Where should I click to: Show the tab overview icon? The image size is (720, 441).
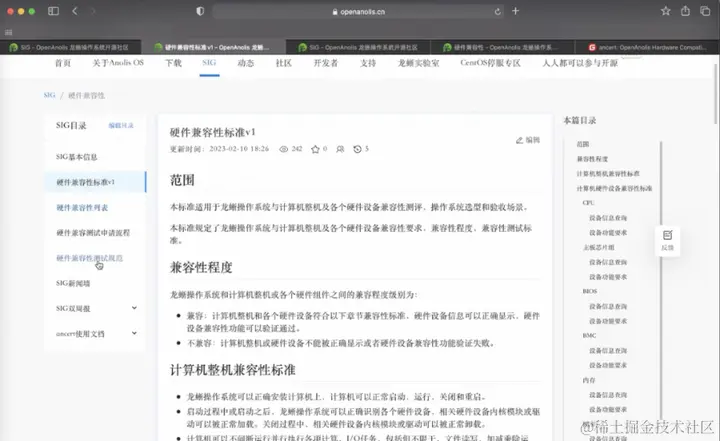pyautogui.click(x=705, y=11)
